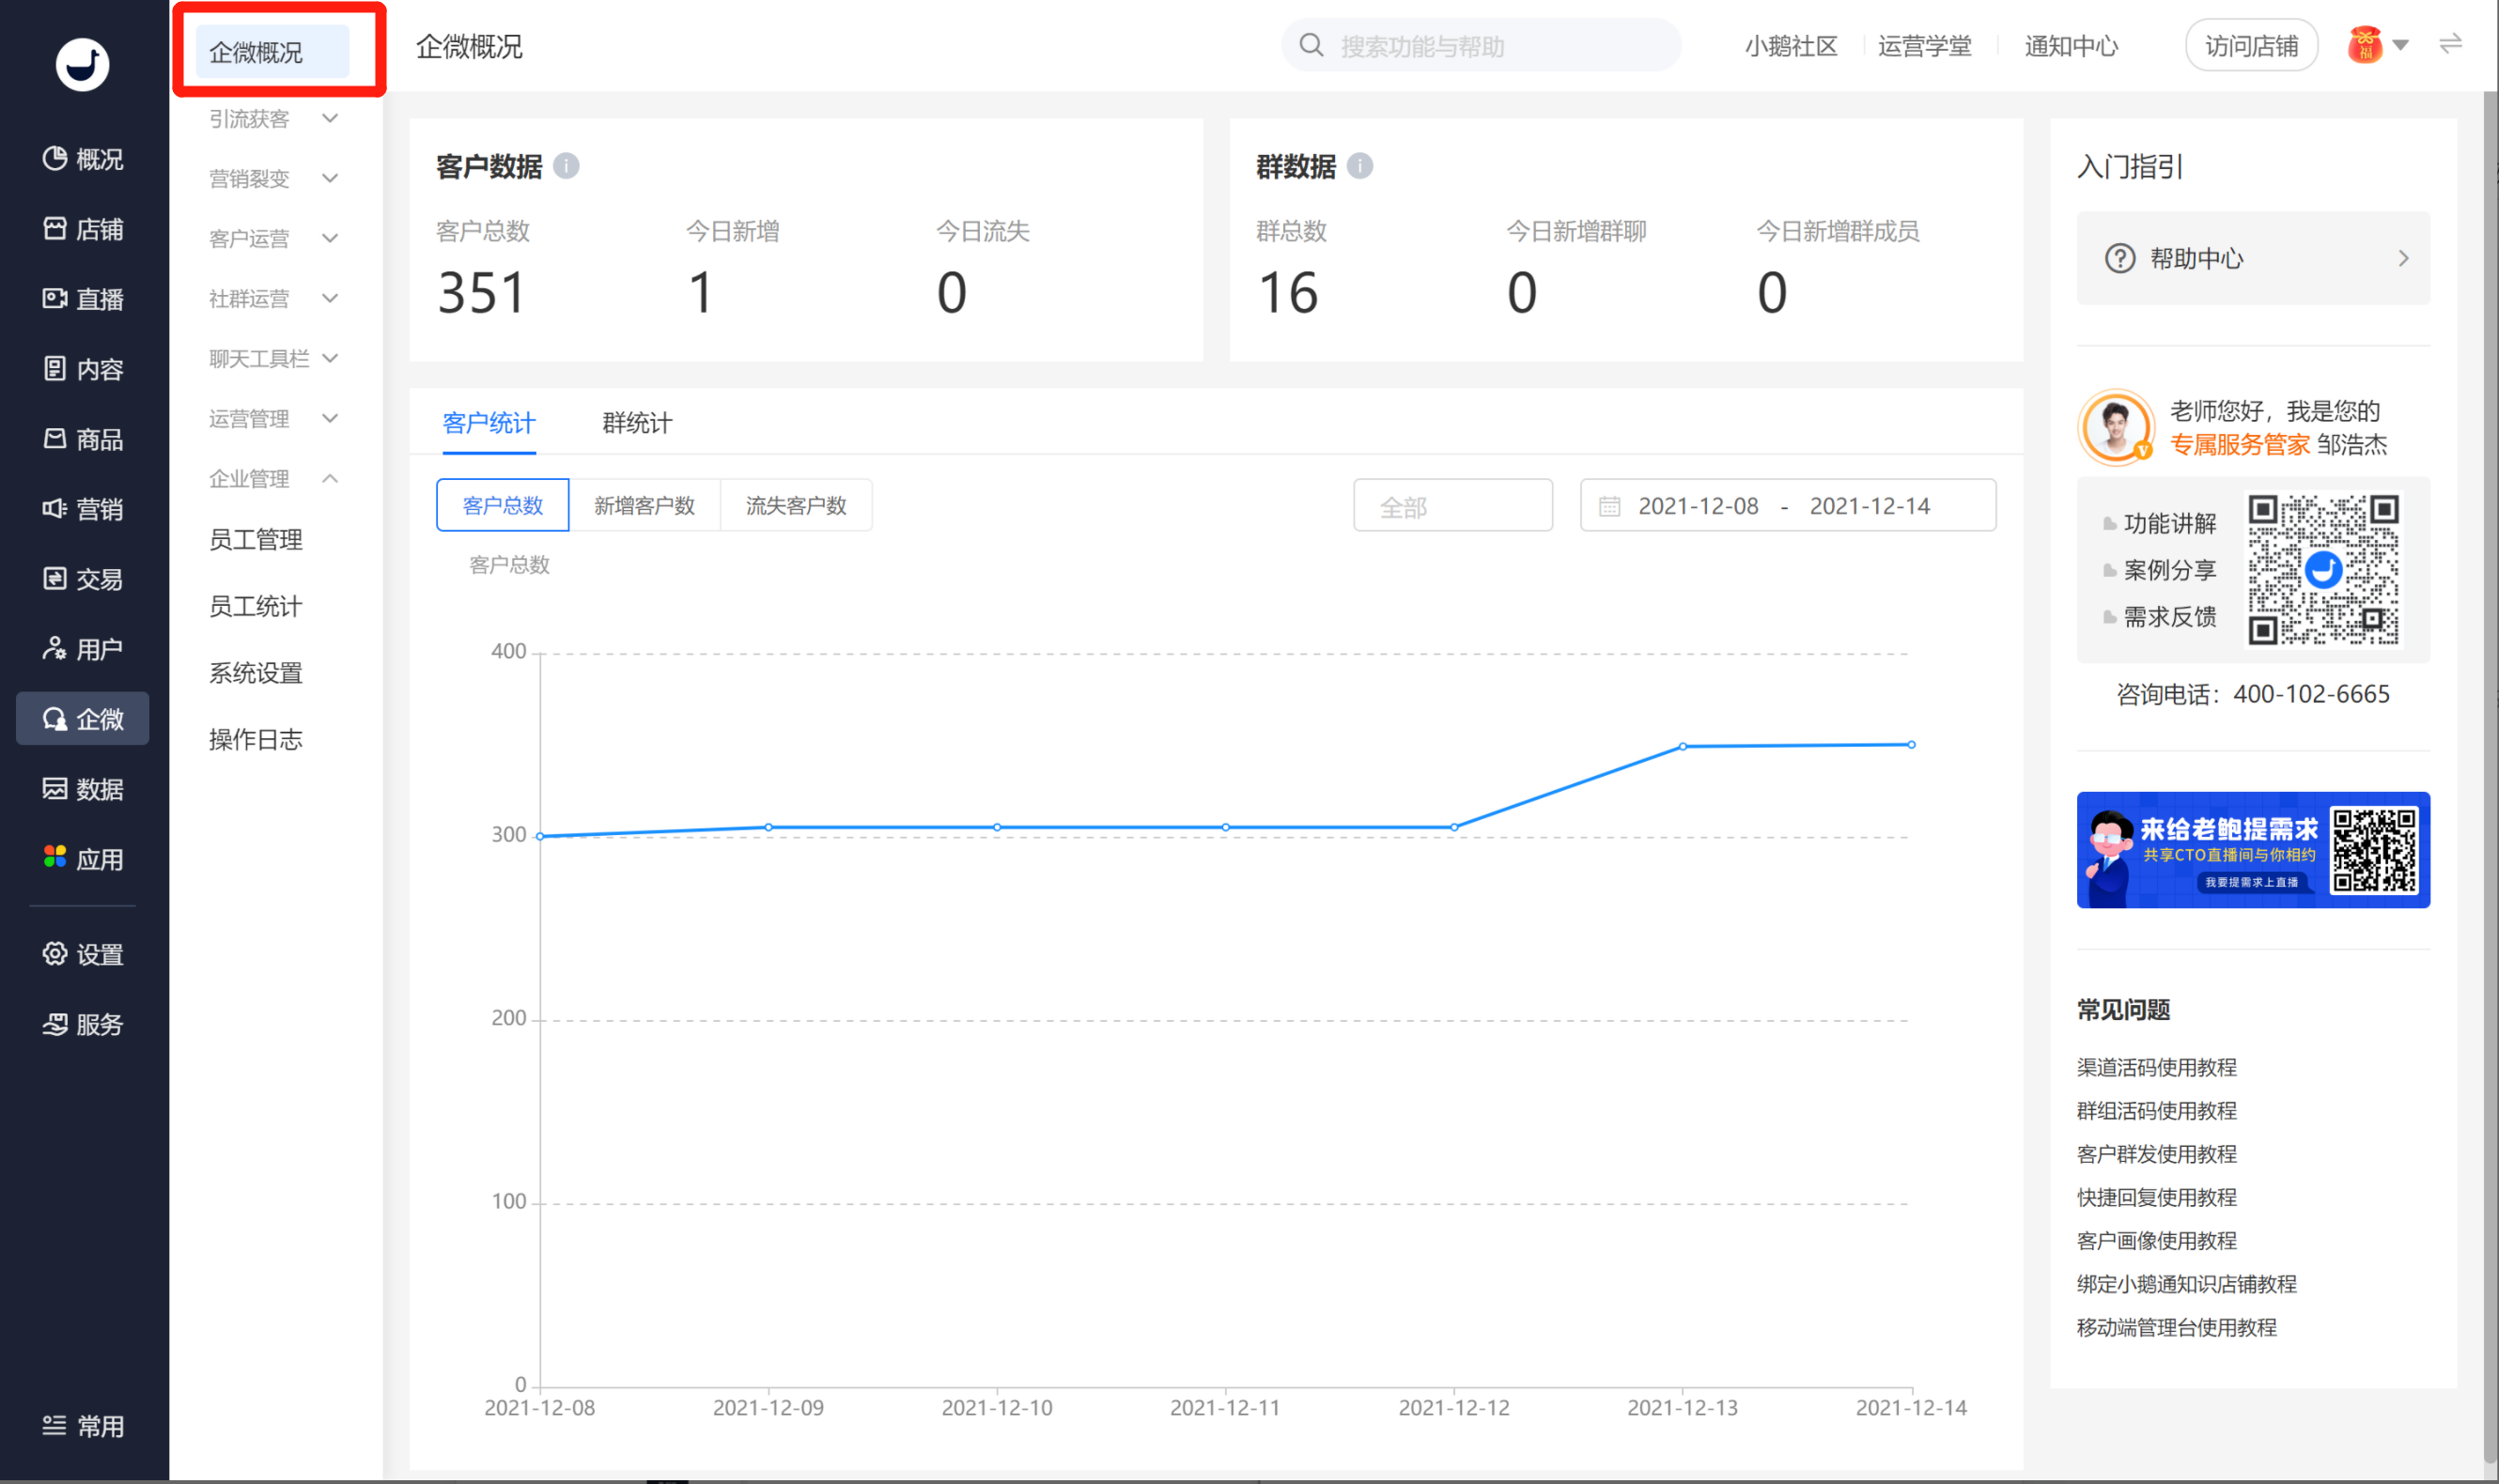Collapse the 企业管理 menu section

273,478
